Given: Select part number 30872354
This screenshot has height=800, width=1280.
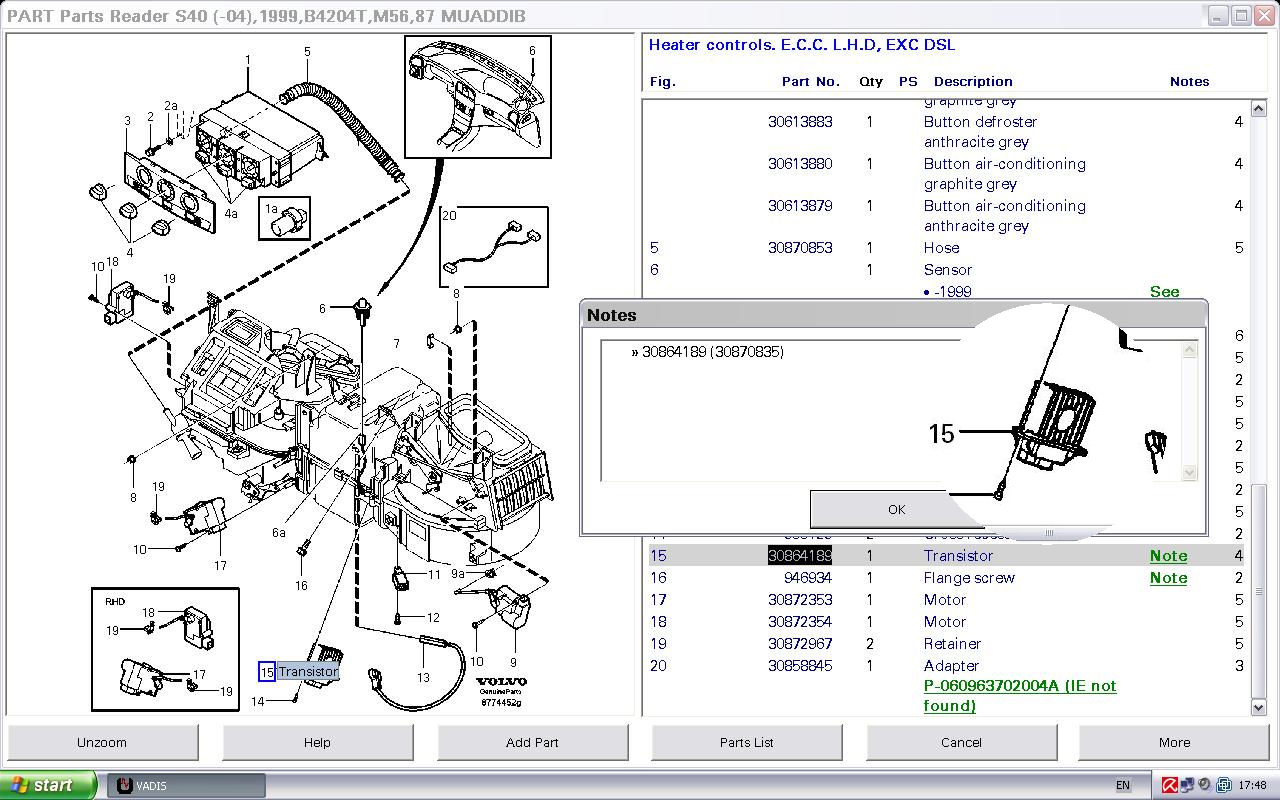Looking at the screenshot, I should (800, 622).
